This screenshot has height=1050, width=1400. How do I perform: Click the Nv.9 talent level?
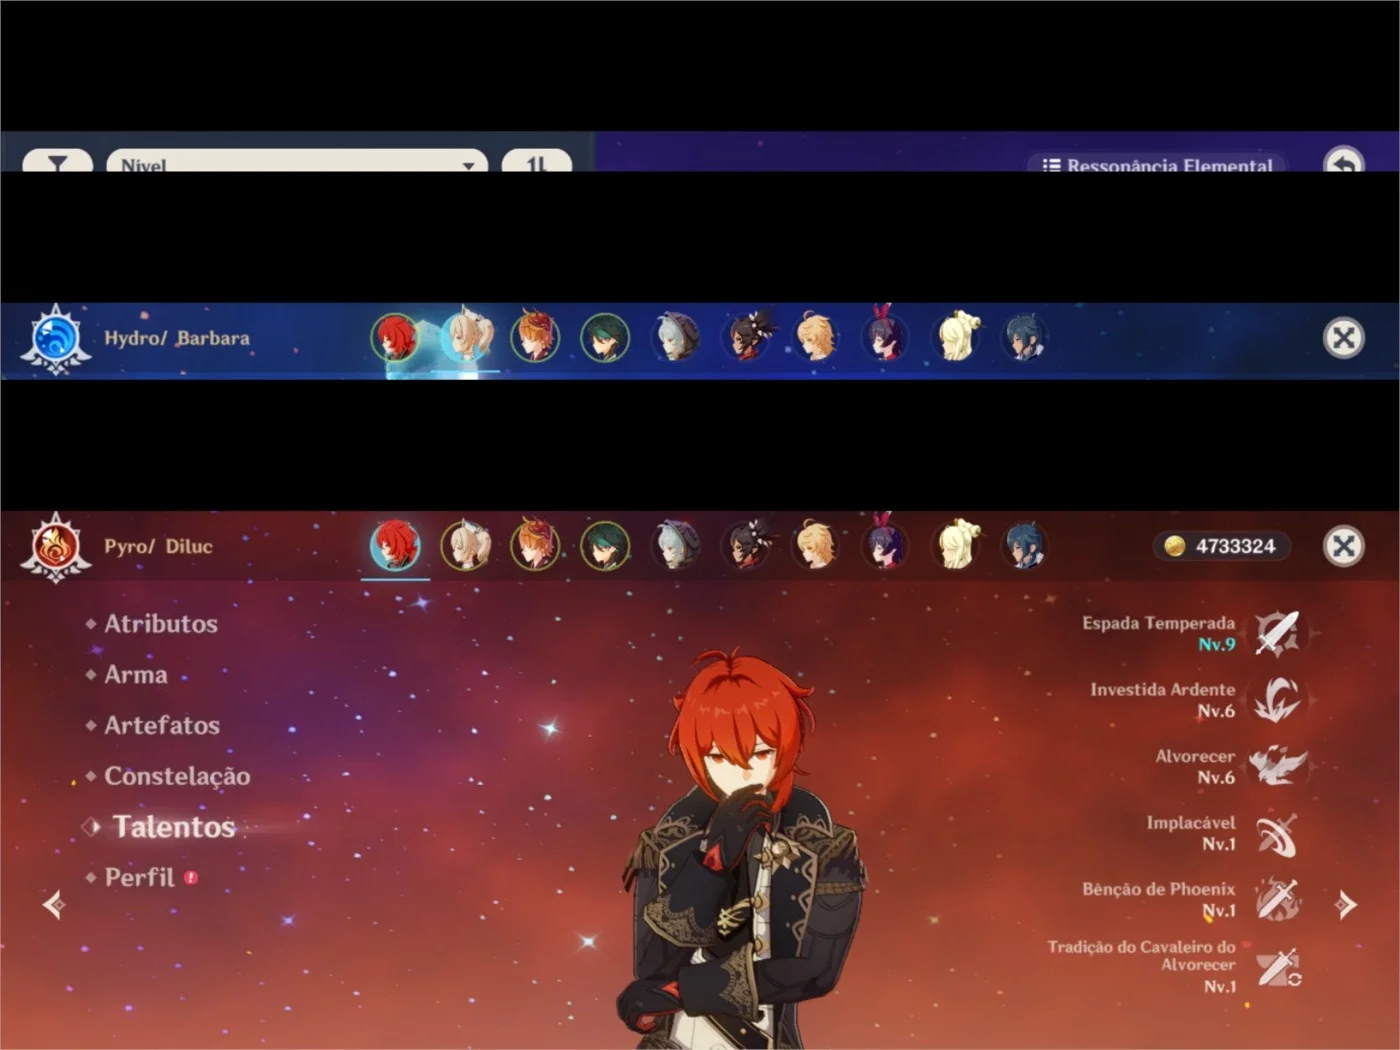click(x=1216, y=645)
